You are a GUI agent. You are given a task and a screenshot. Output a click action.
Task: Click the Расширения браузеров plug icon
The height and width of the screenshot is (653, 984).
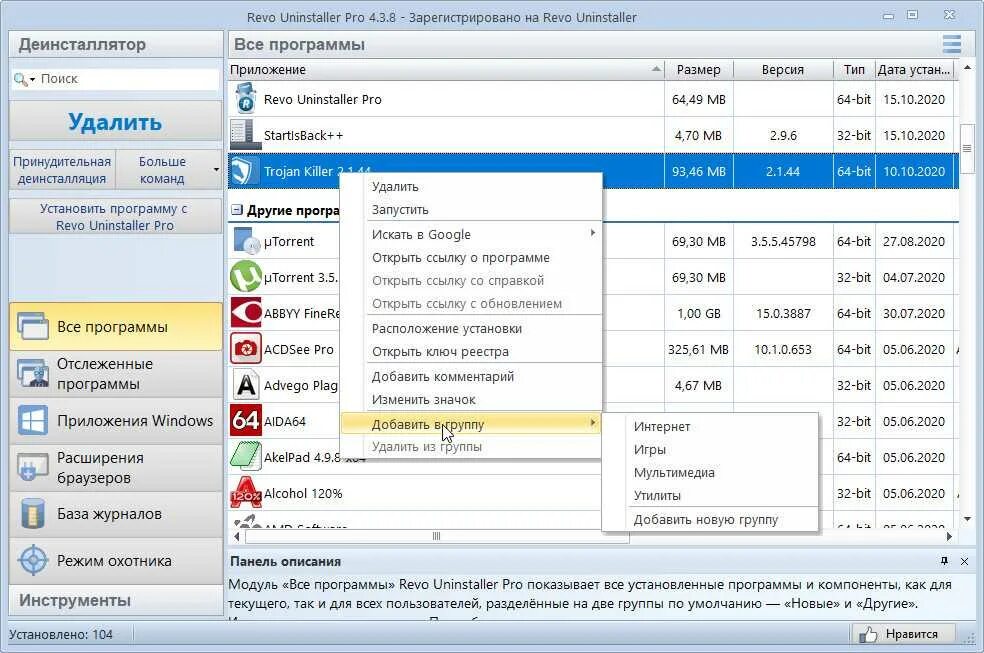click(x=33, y=467)
